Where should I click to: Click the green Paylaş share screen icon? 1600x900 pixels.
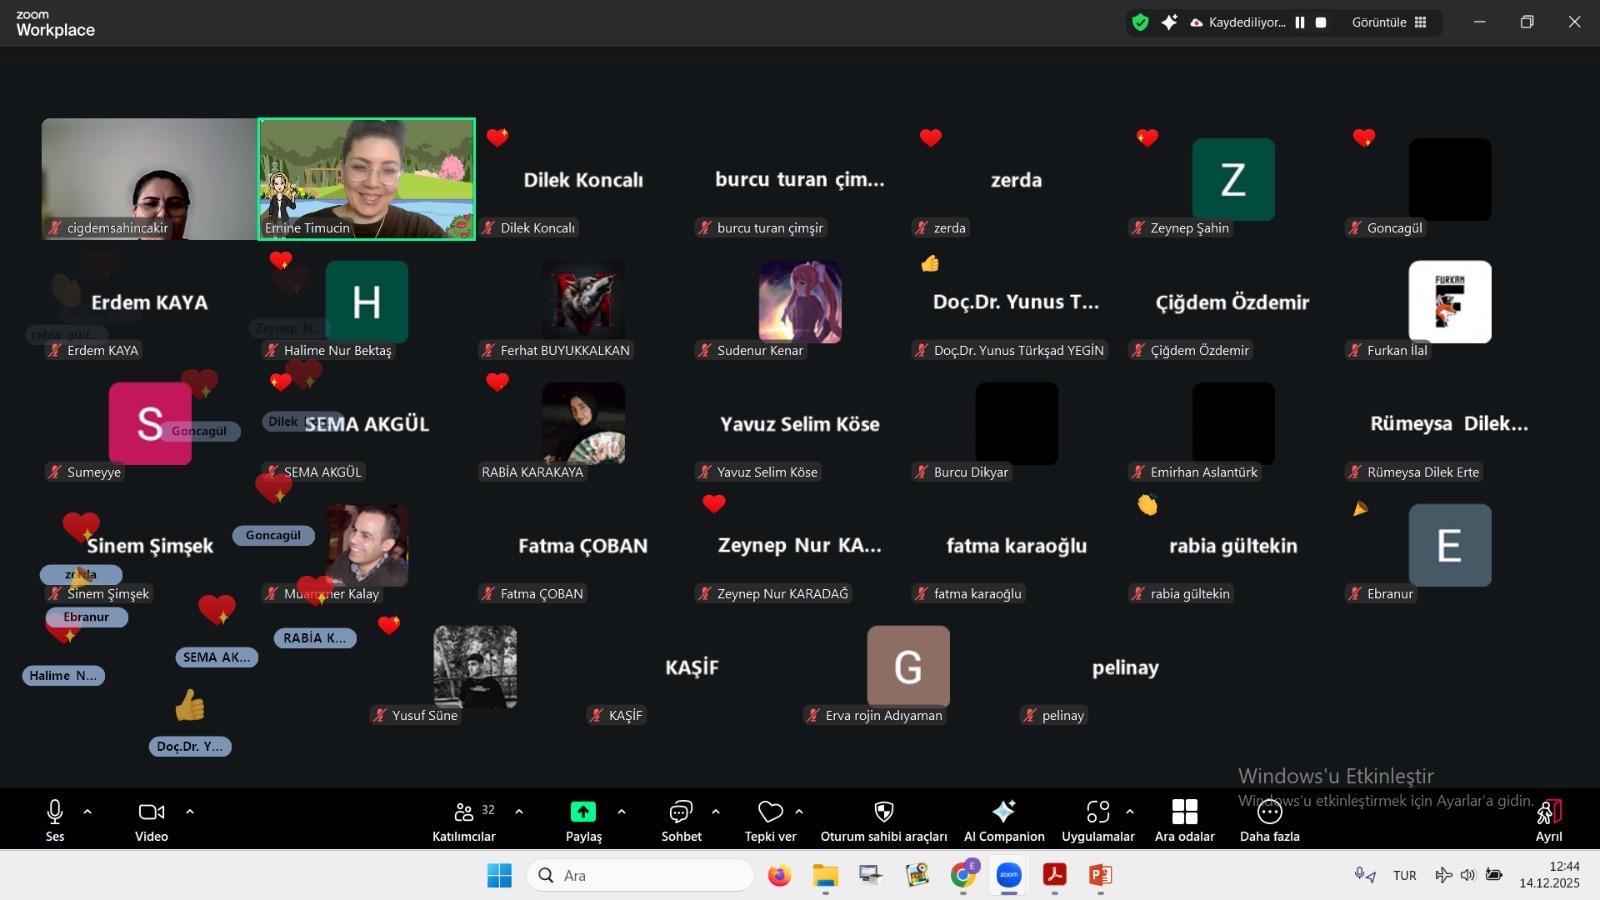583,812
